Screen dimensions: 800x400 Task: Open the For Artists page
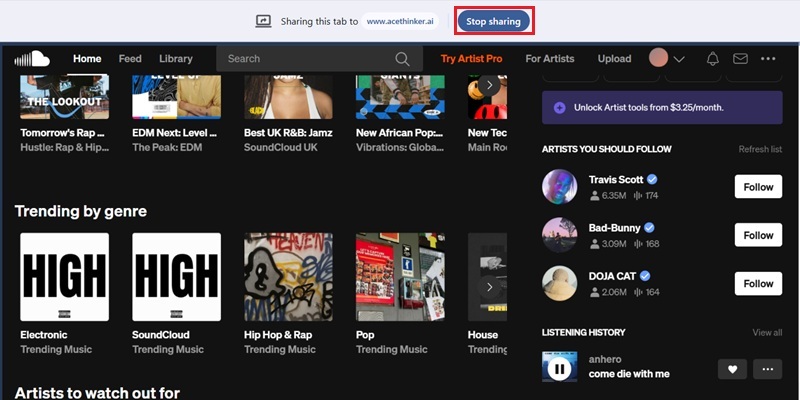click(x=549, y=59)
